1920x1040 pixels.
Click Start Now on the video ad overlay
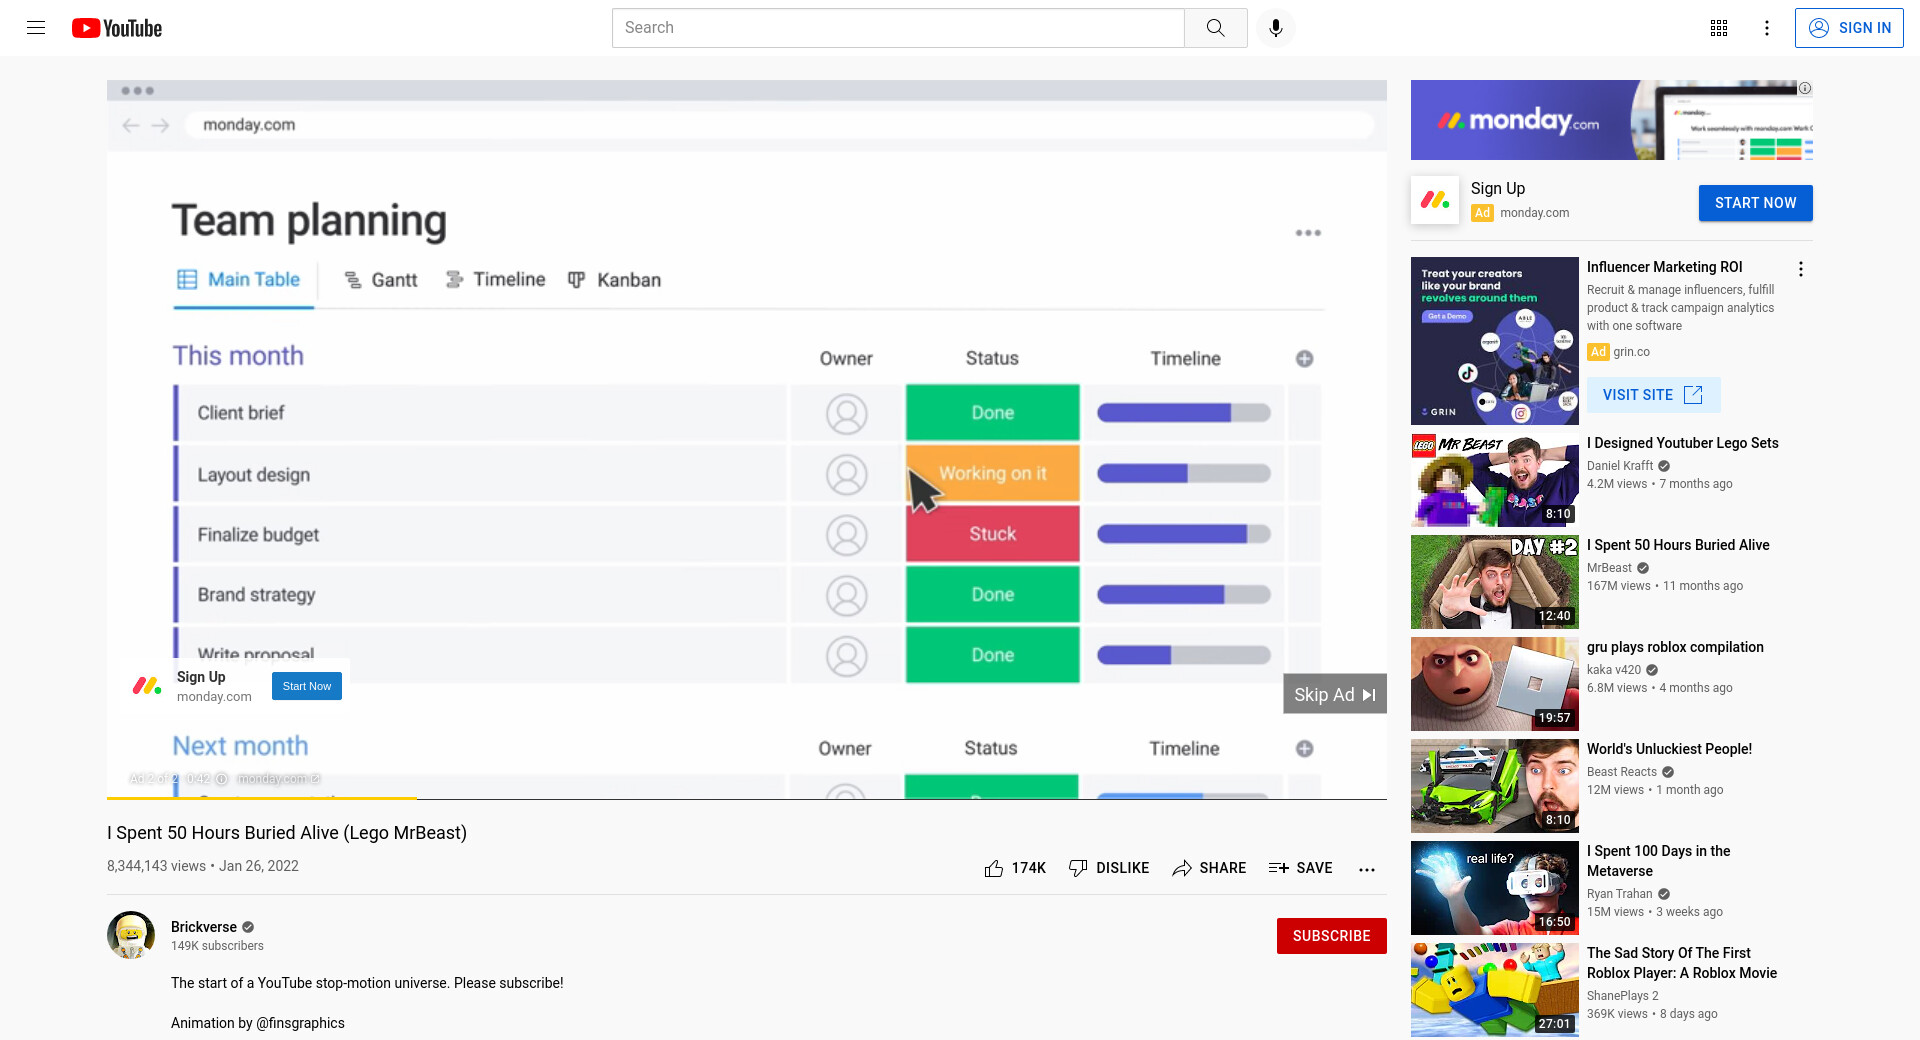(x=307, y=686)
